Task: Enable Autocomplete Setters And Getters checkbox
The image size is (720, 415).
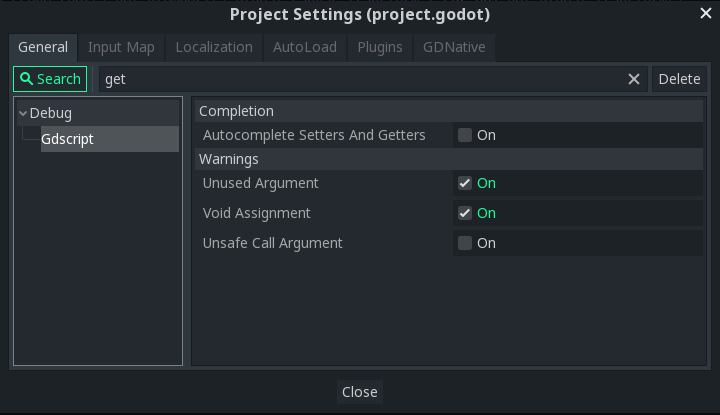Action: 465,135
